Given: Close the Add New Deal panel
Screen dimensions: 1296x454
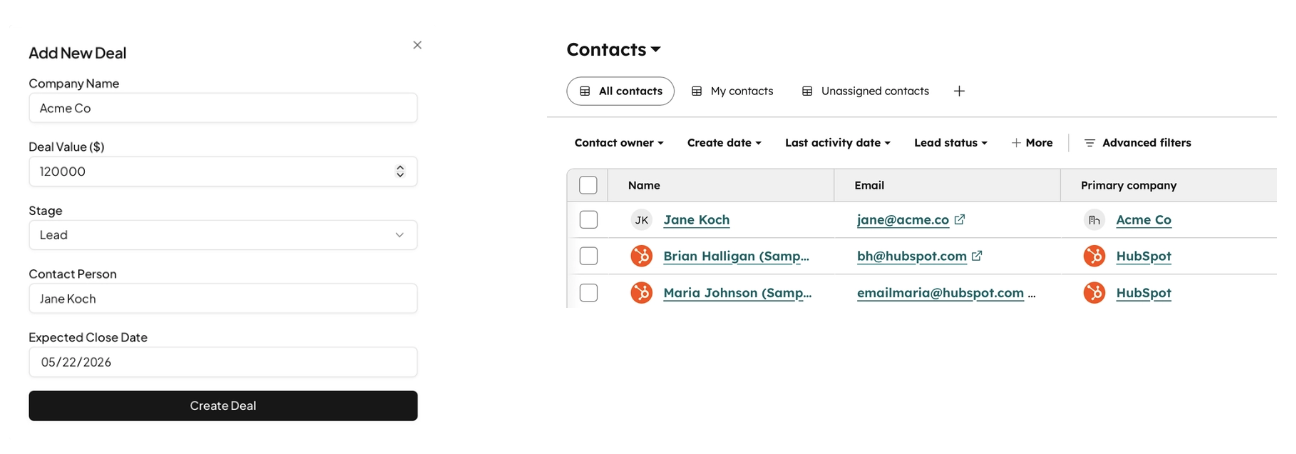Looking at the screenshot, I should (417, 45).
